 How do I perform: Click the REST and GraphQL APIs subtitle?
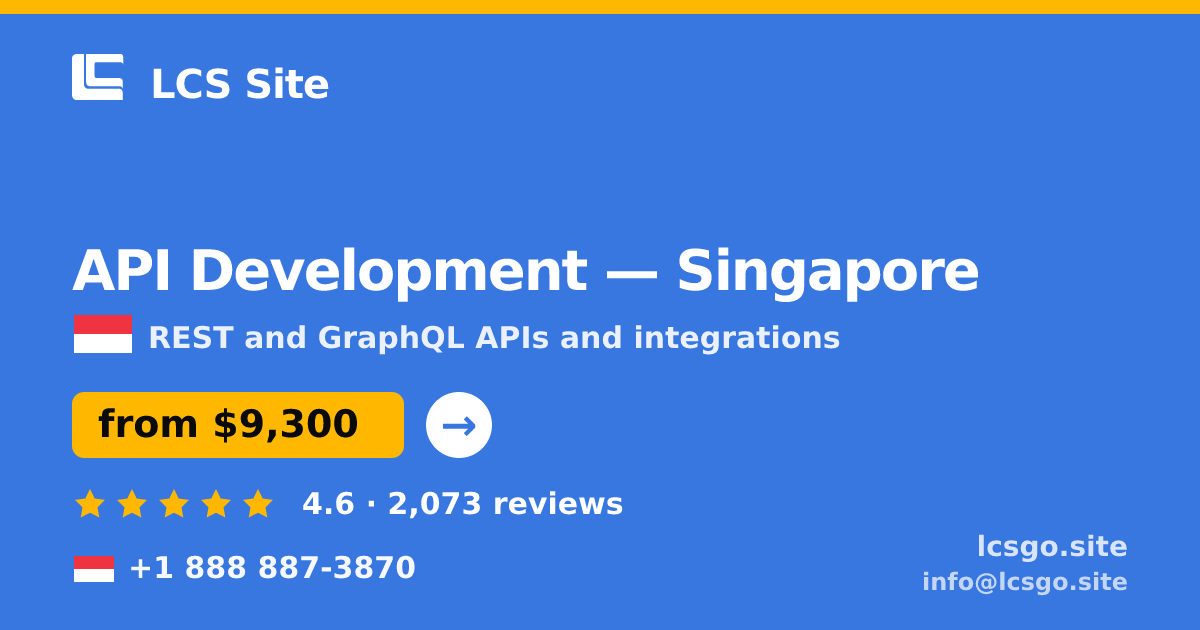tap(494, 338)
